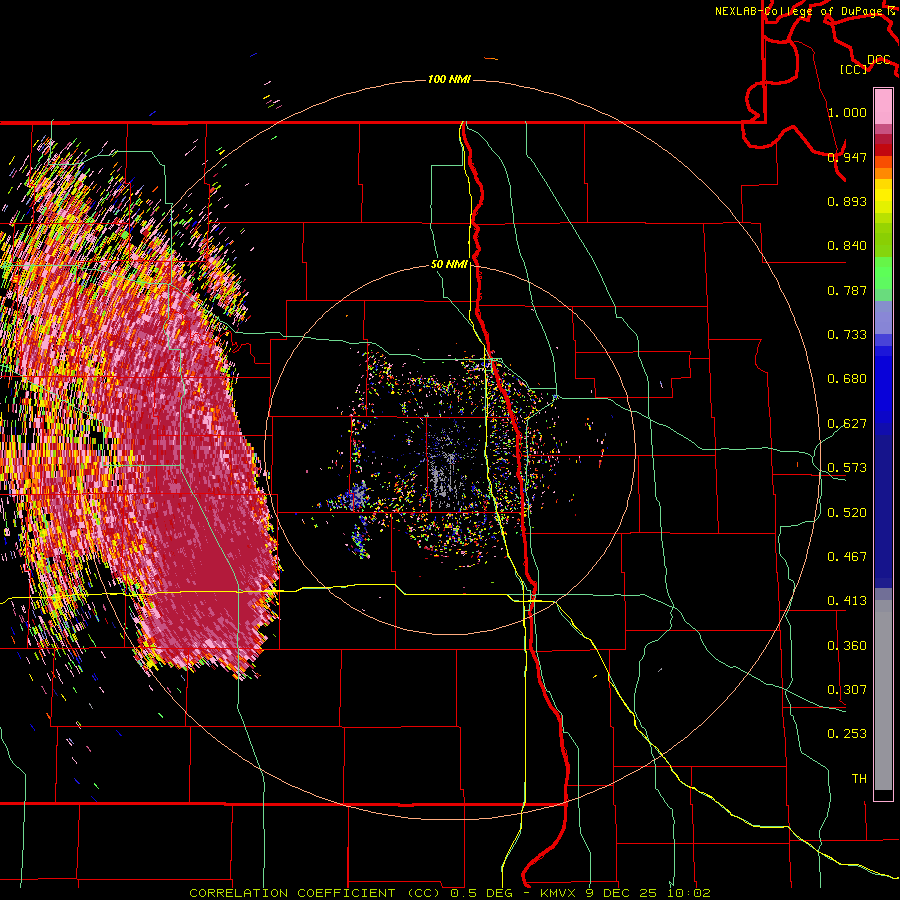Click the 100 NMI range ring label

[449, 79]
